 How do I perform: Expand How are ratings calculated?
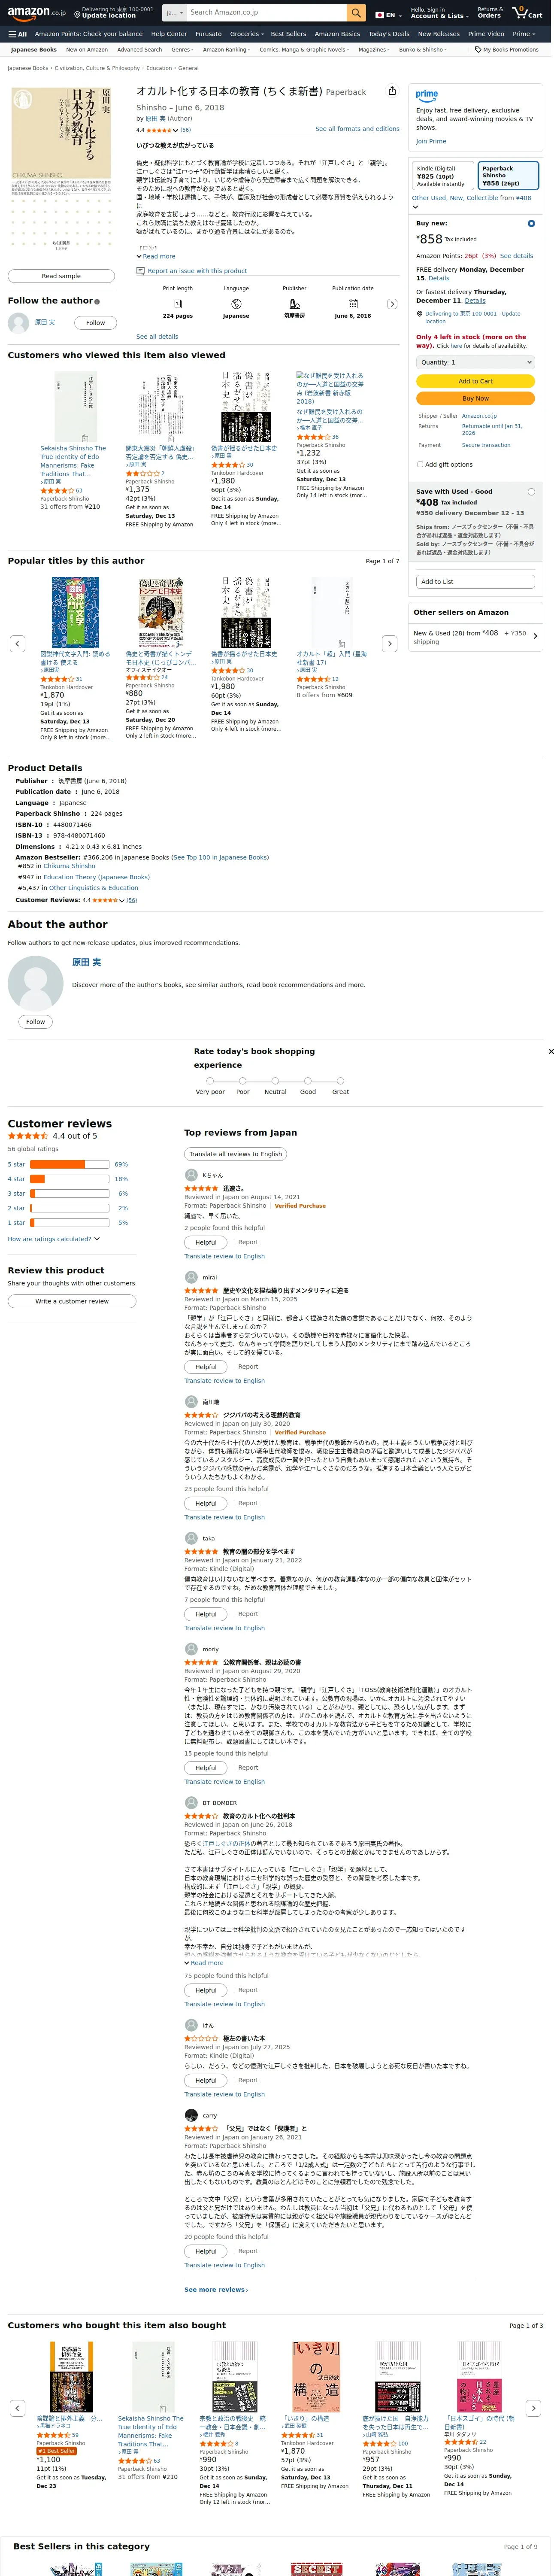tap(54, 1238)
